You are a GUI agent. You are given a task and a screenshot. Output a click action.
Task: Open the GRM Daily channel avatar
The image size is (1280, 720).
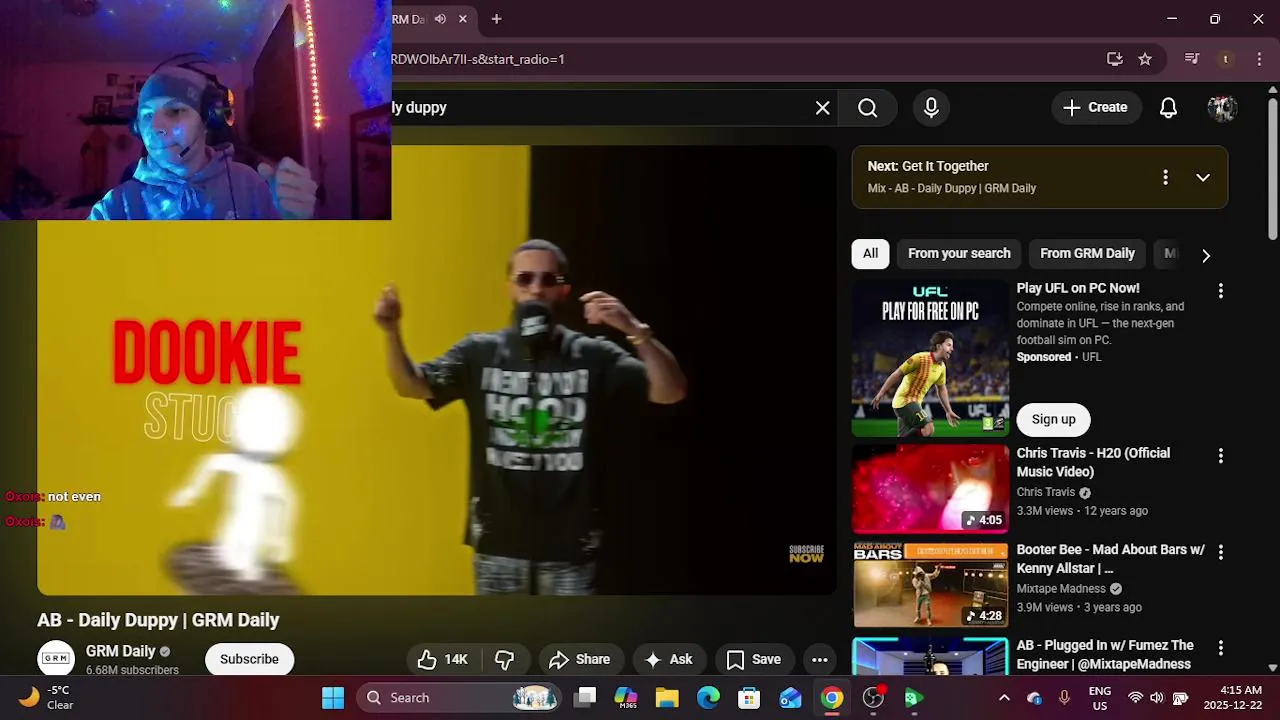[x=56, y=659]
